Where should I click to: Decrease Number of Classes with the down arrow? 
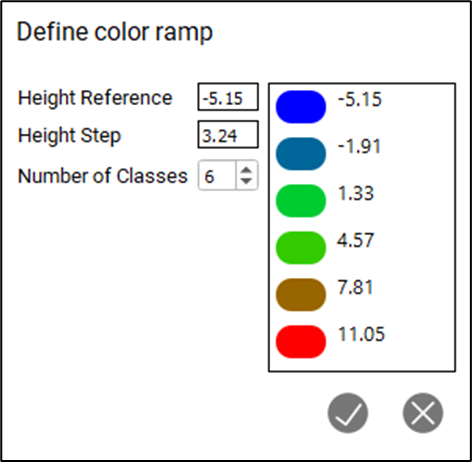(x=246, y=181)
